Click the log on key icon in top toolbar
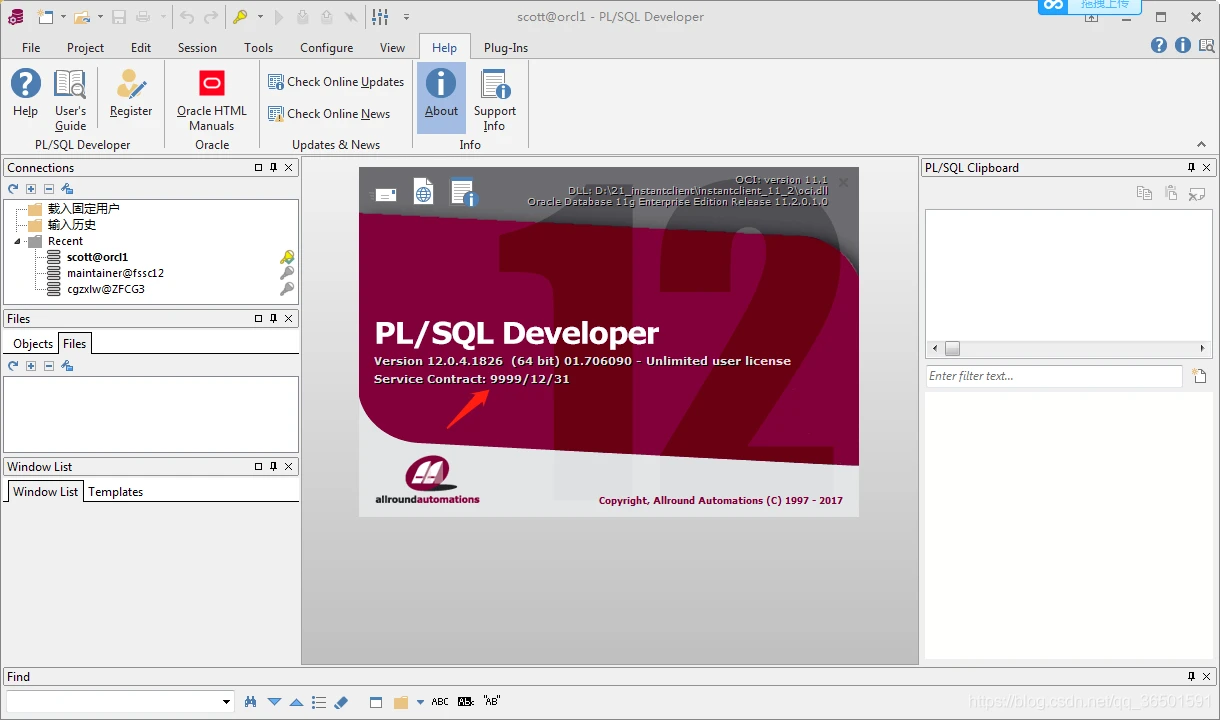The width and height of the screenshot is (1220, 720). pos(240,17)
